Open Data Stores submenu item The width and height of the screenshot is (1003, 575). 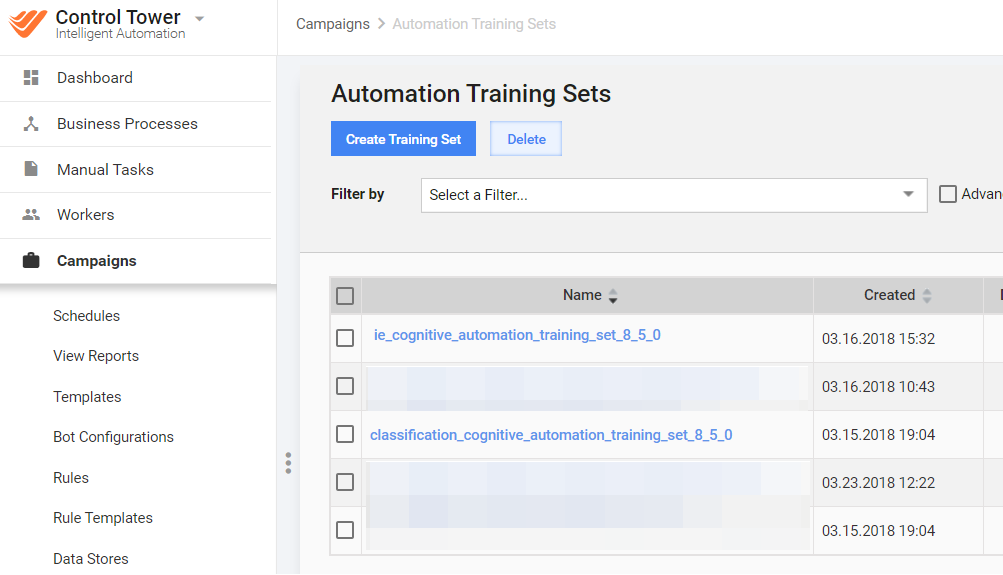pyautogui.click(x=91, y=558)
